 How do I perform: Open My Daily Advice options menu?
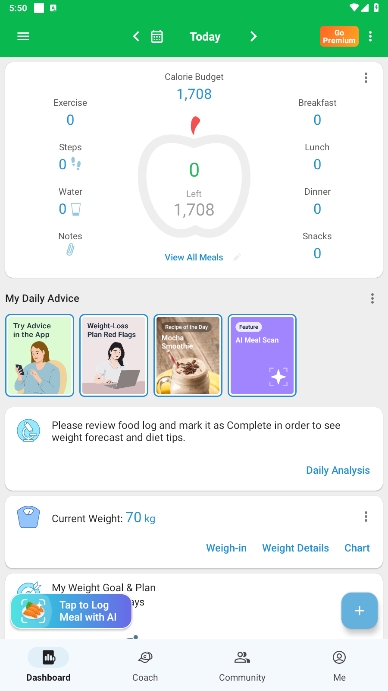pos(372,298)
